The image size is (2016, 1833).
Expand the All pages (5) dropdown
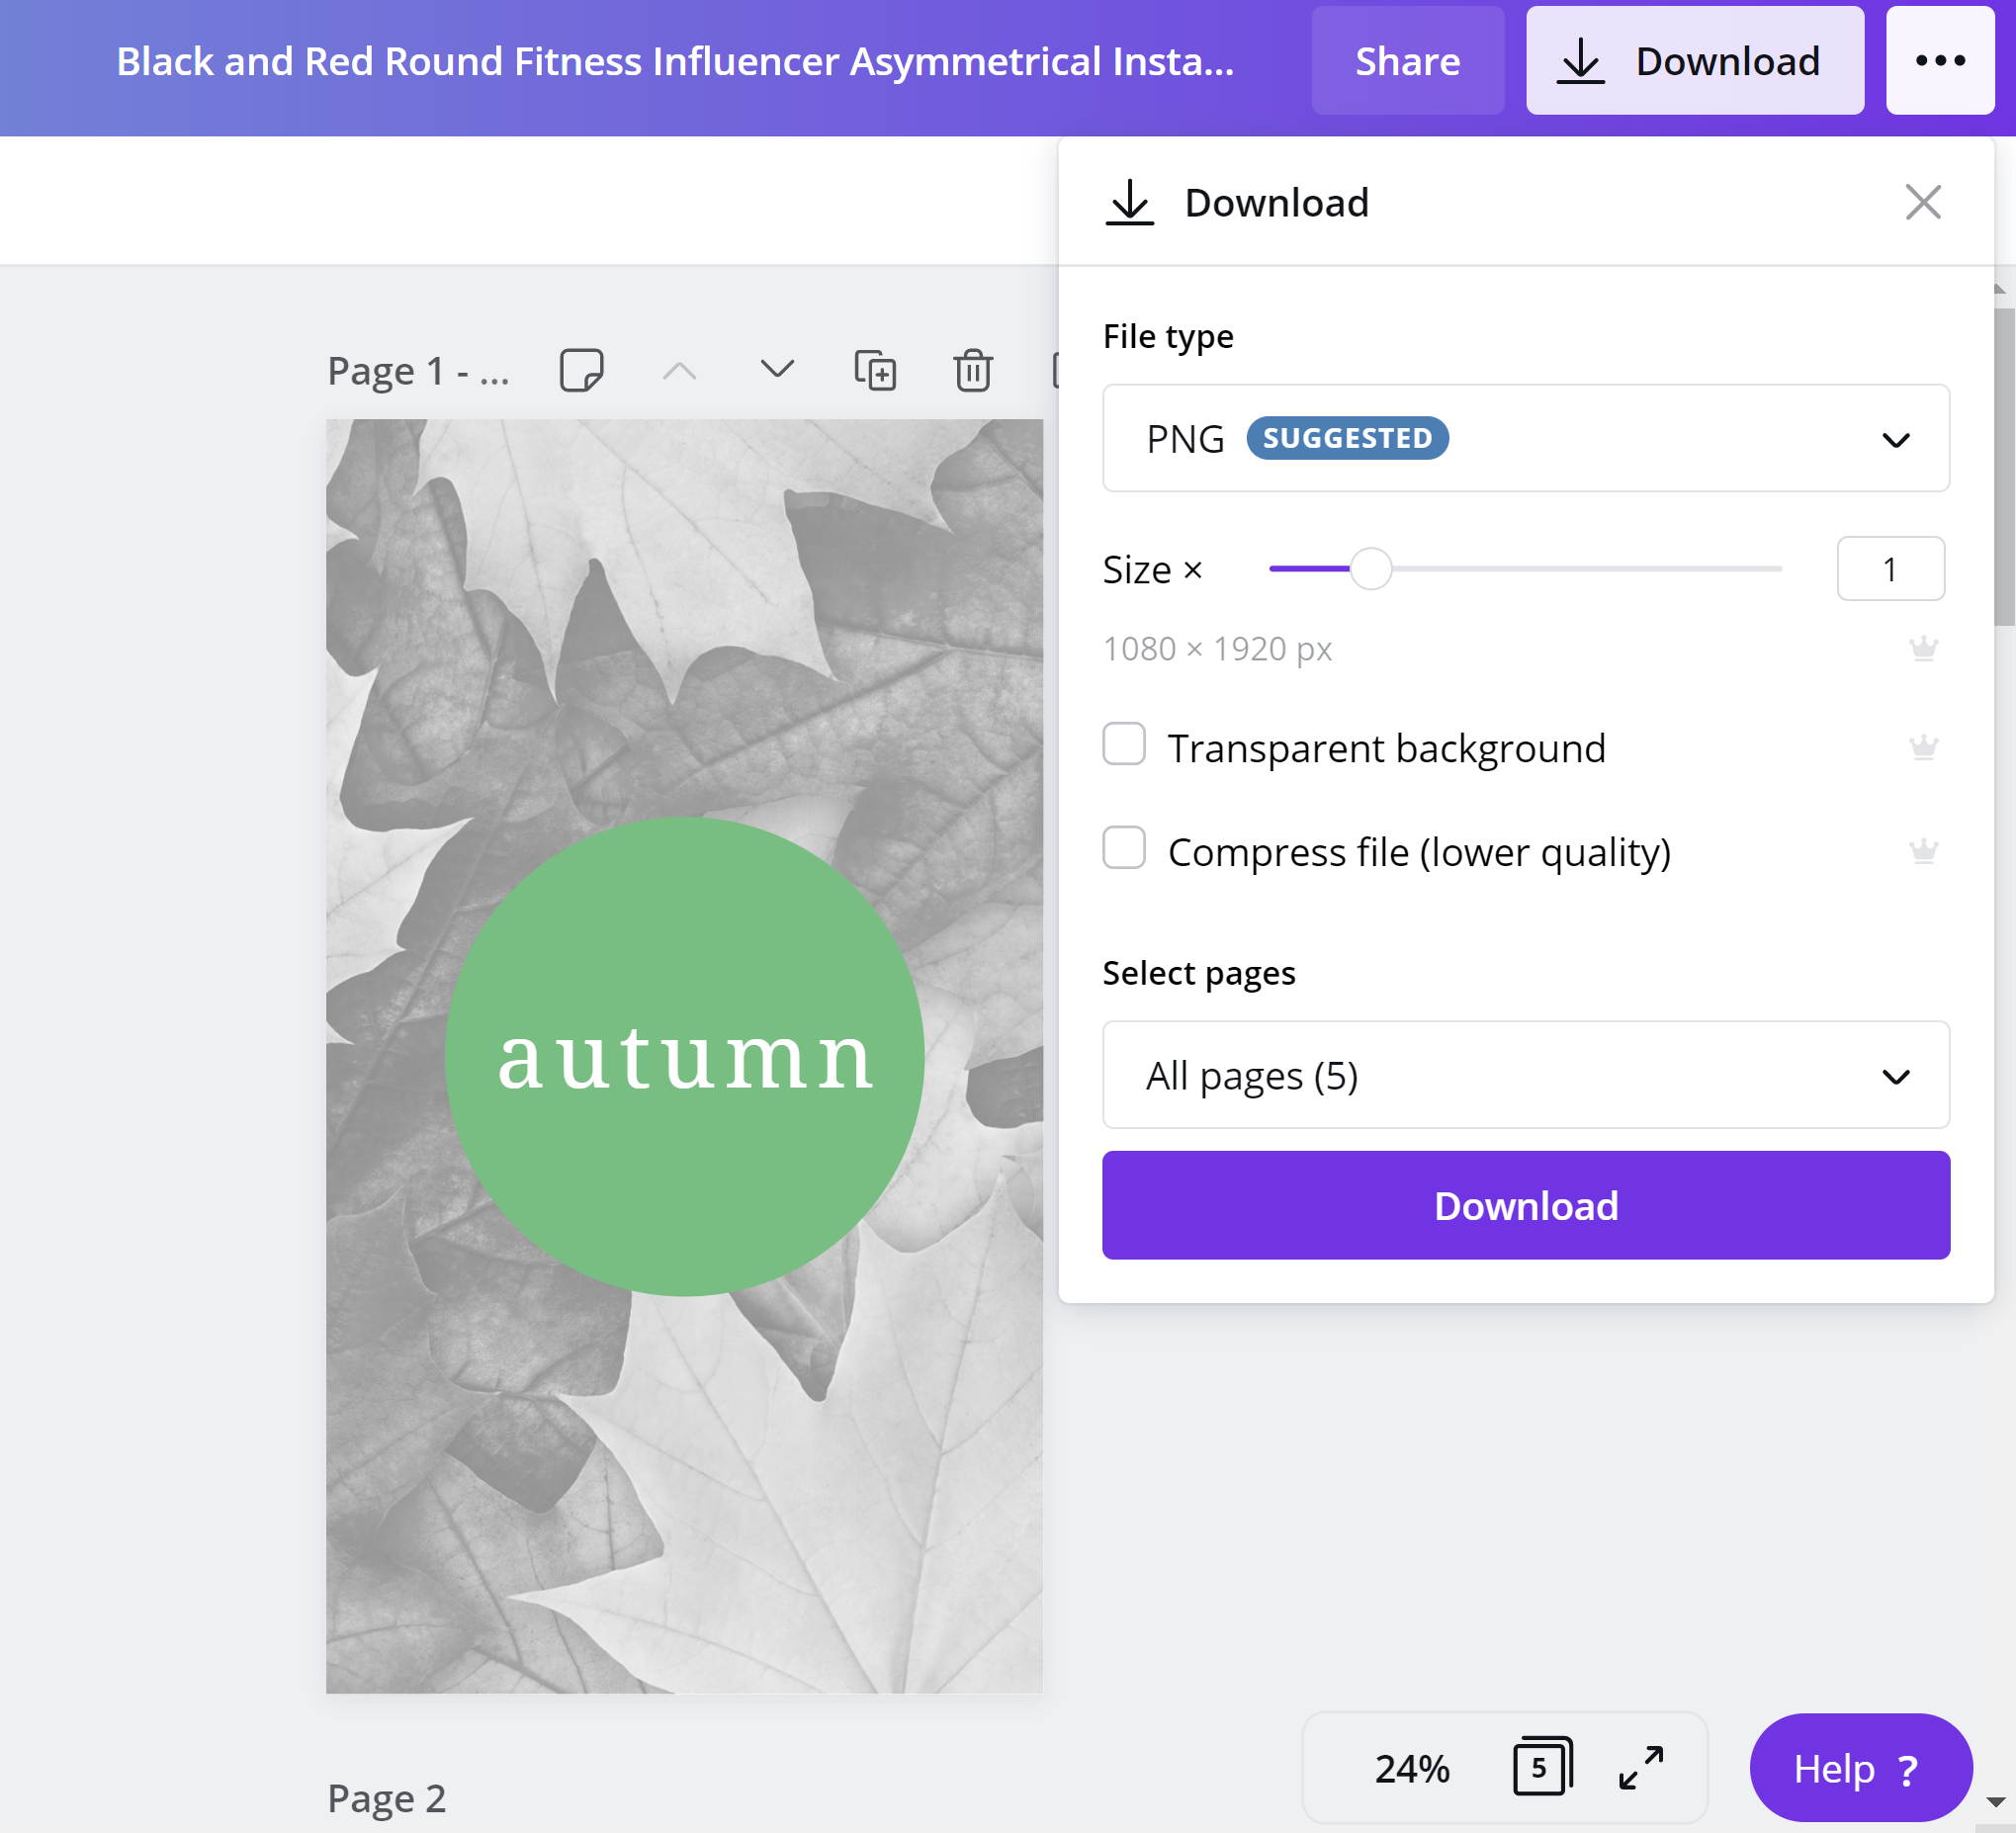pos(1525,1075)
